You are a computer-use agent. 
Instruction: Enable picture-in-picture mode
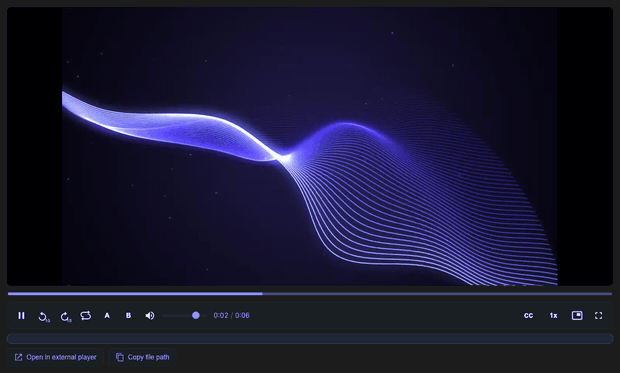(x=577, y=316)
